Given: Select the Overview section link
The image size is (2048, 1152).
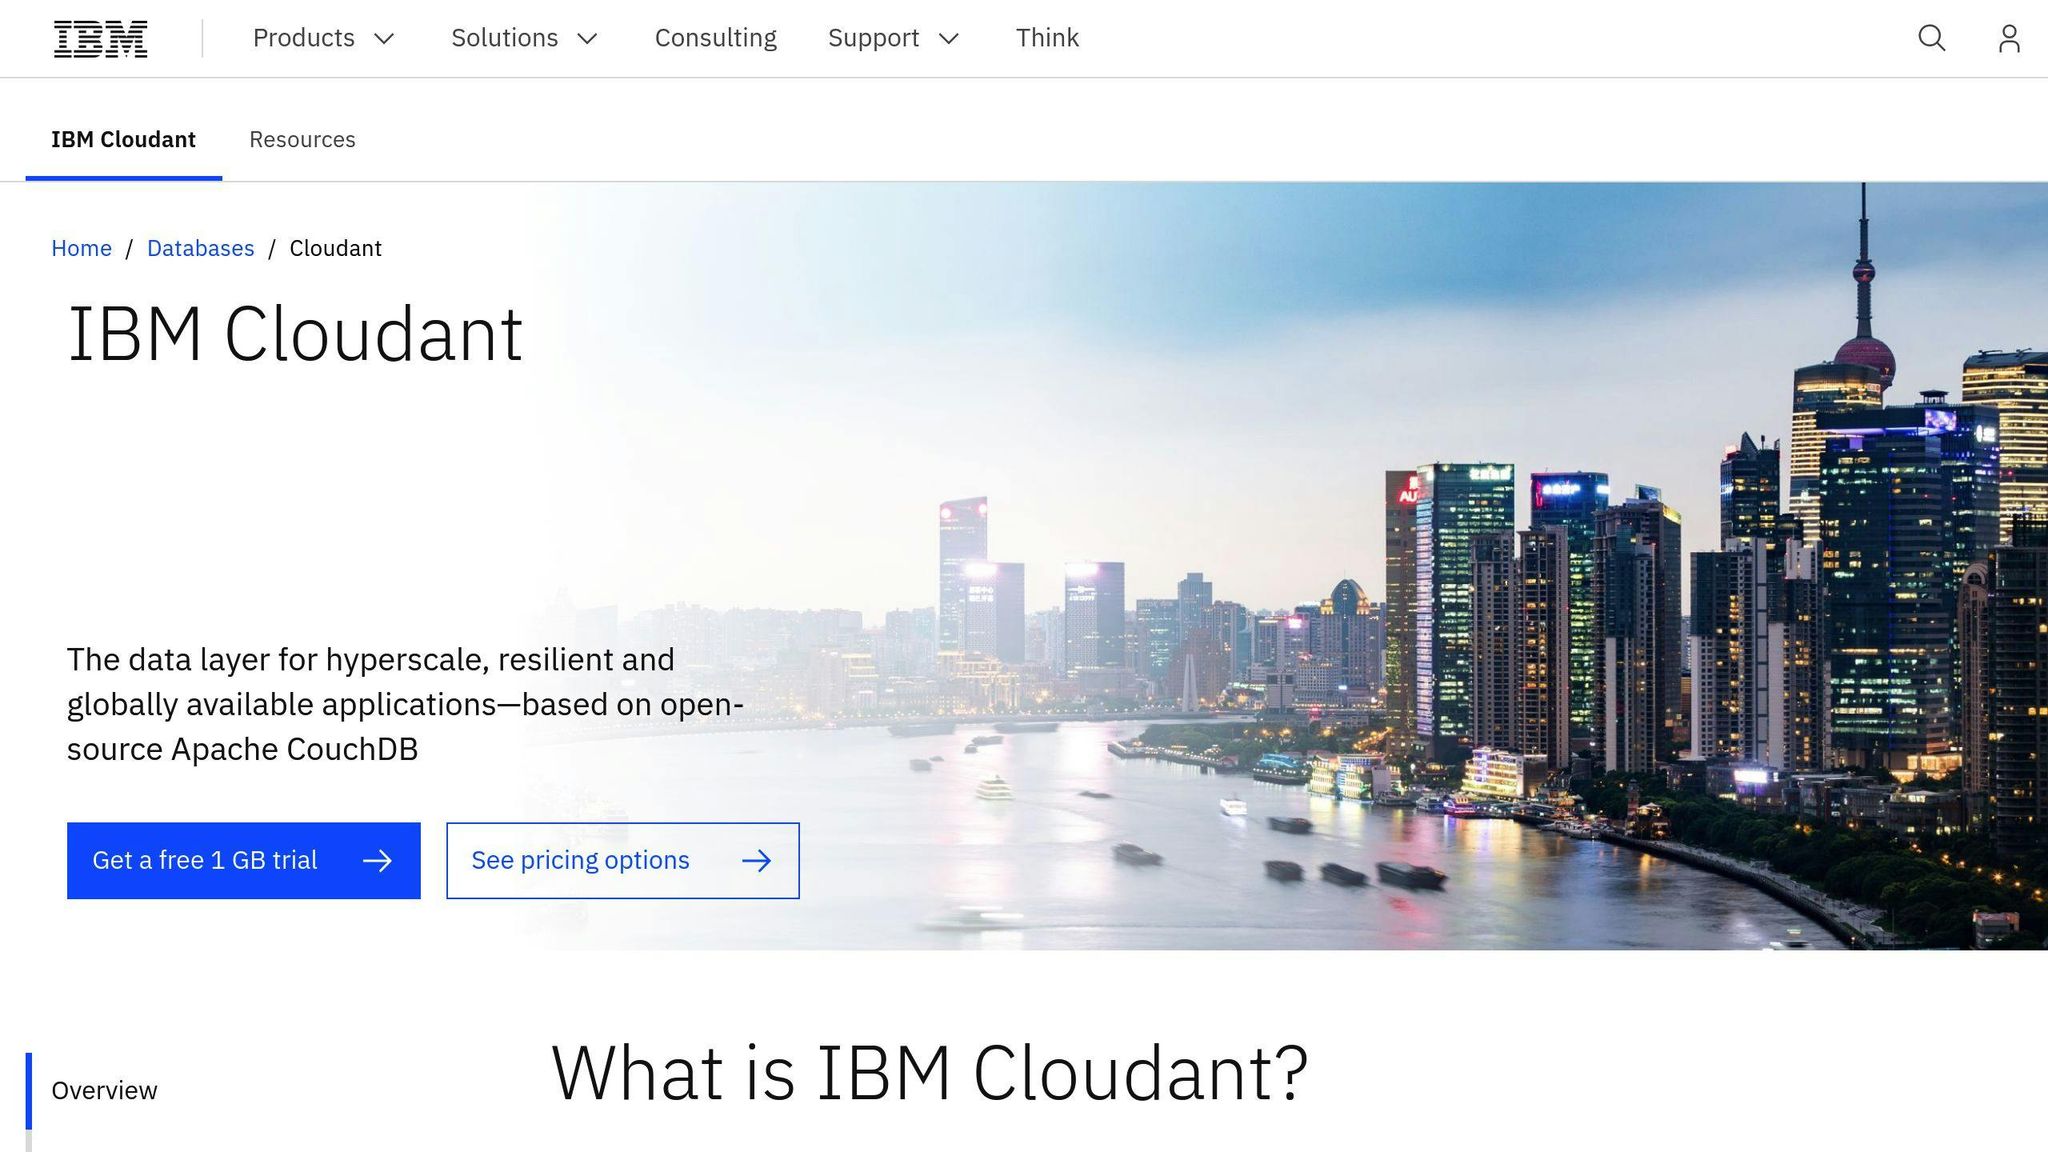Looking at the screenshot, I should click(x=104, y=1090).
